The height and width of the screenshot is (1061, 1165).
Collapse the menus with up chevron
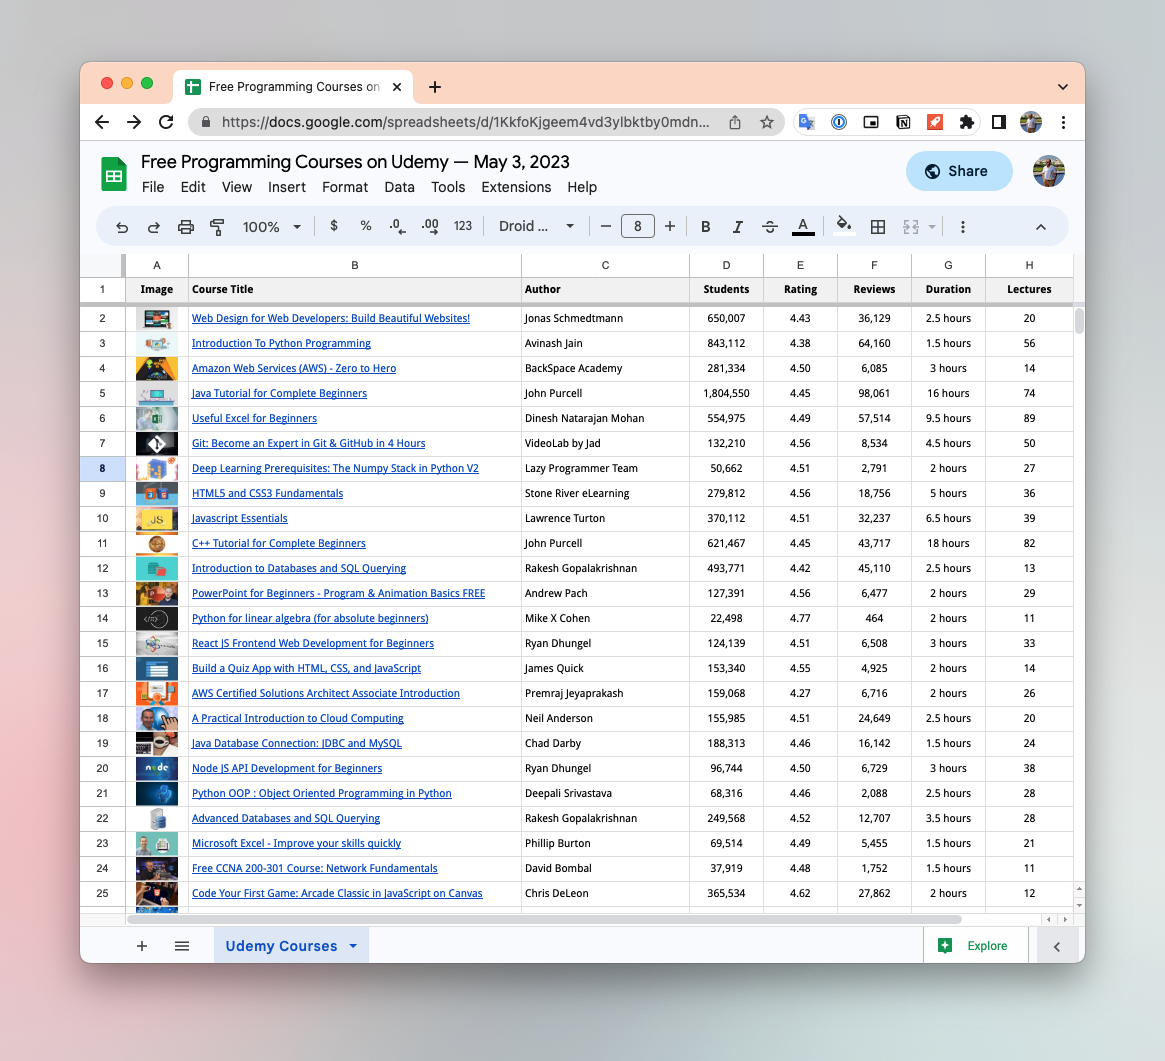[1041, 227]
